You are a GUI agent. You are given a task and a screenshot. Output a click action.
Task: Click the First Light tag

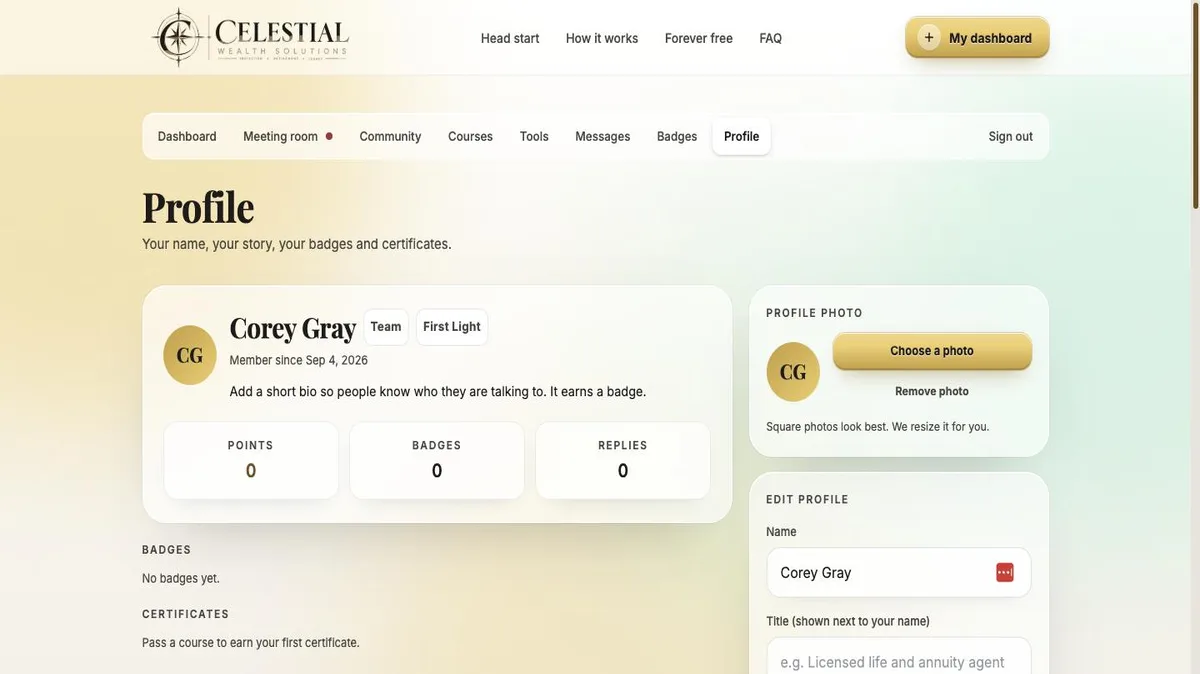coord(452,327)
